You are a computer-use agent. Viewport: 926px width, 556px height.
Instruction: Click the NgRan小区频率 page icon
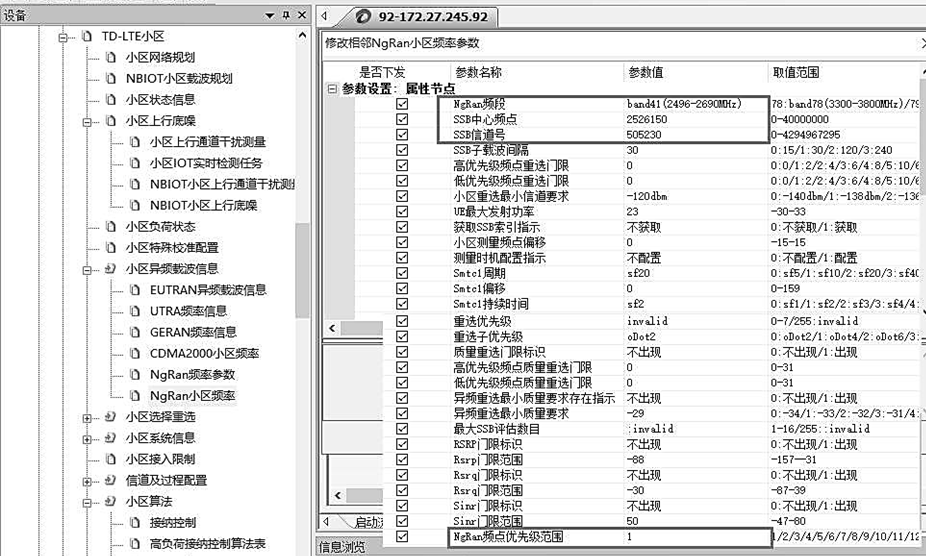(x=135, y=396)
